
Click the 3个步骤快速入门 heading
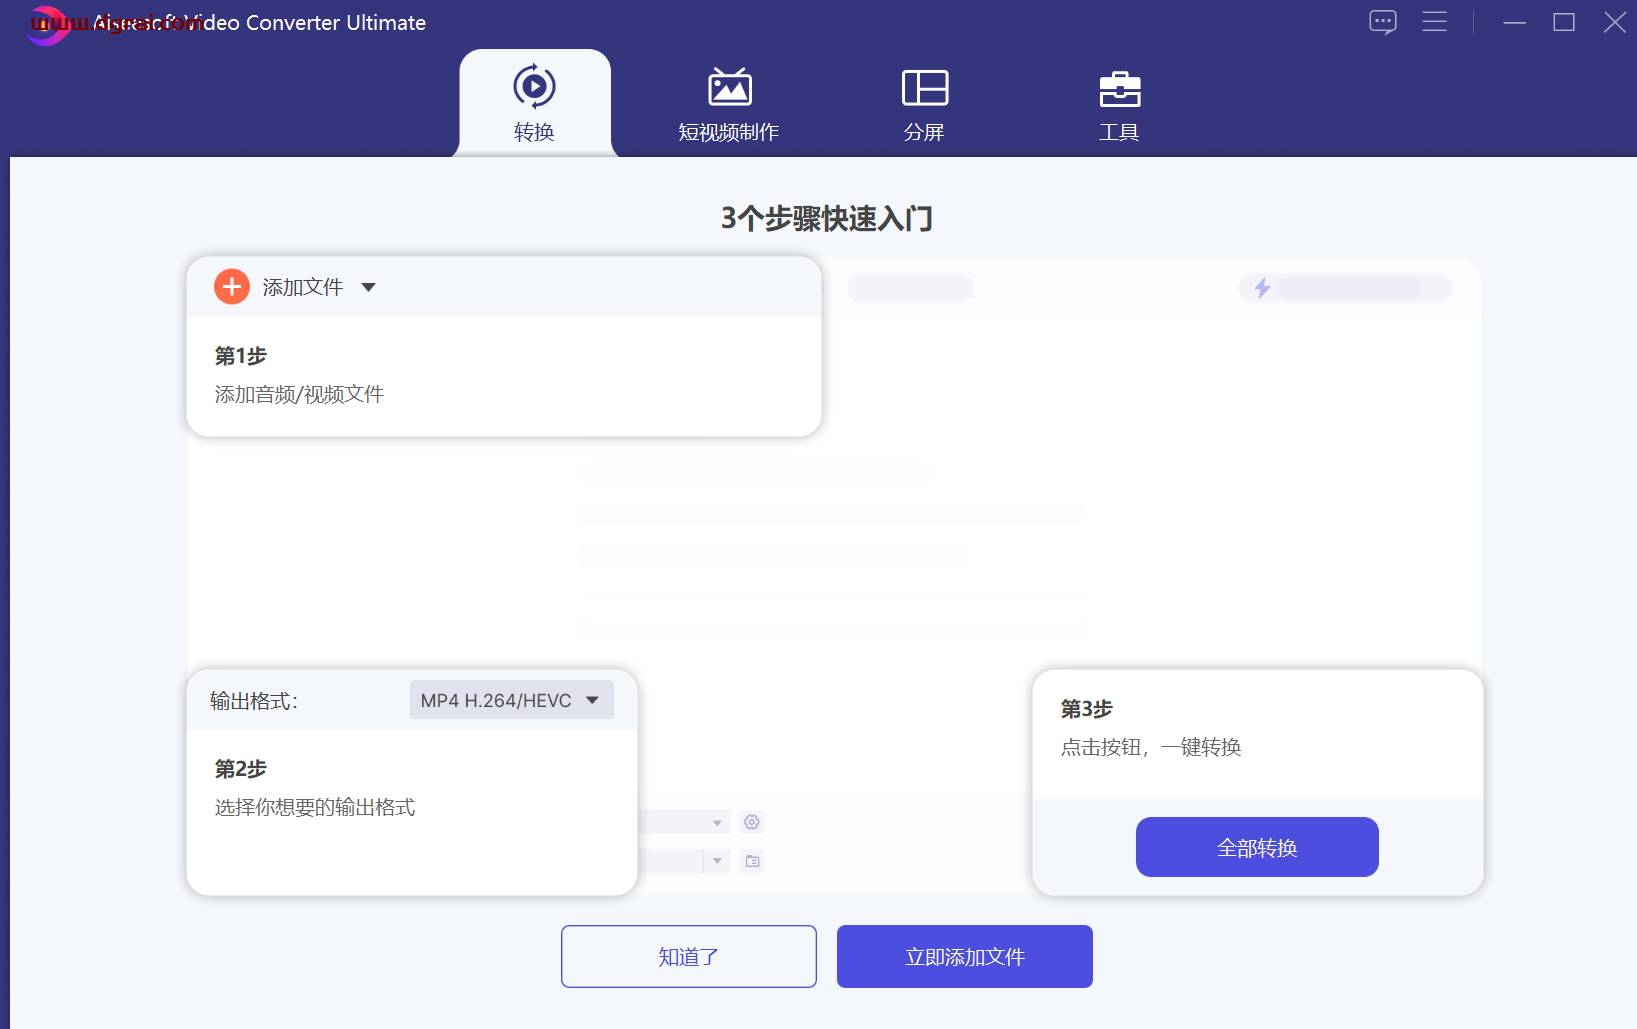(x=827, y=218)
